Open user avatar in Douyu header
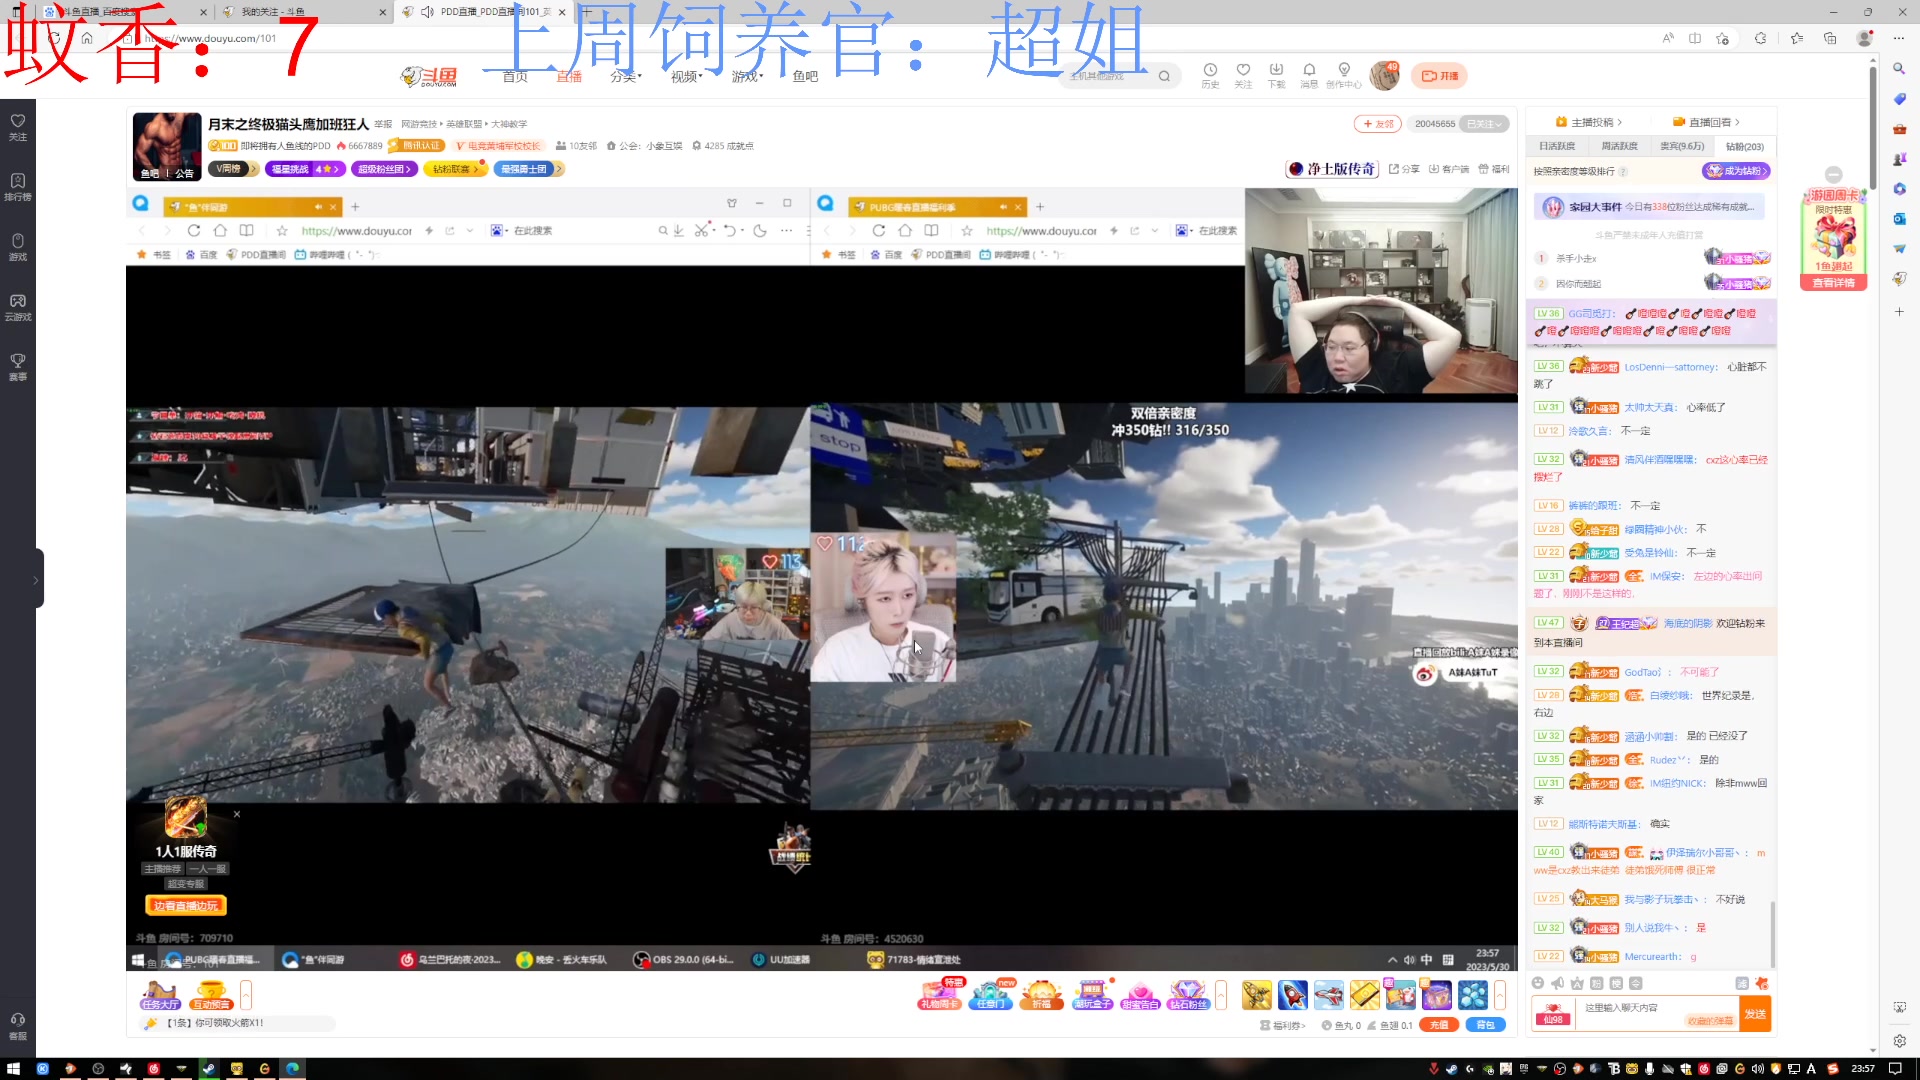1920x1080 pixels. pyautogui.click(x=1385, y=75)
